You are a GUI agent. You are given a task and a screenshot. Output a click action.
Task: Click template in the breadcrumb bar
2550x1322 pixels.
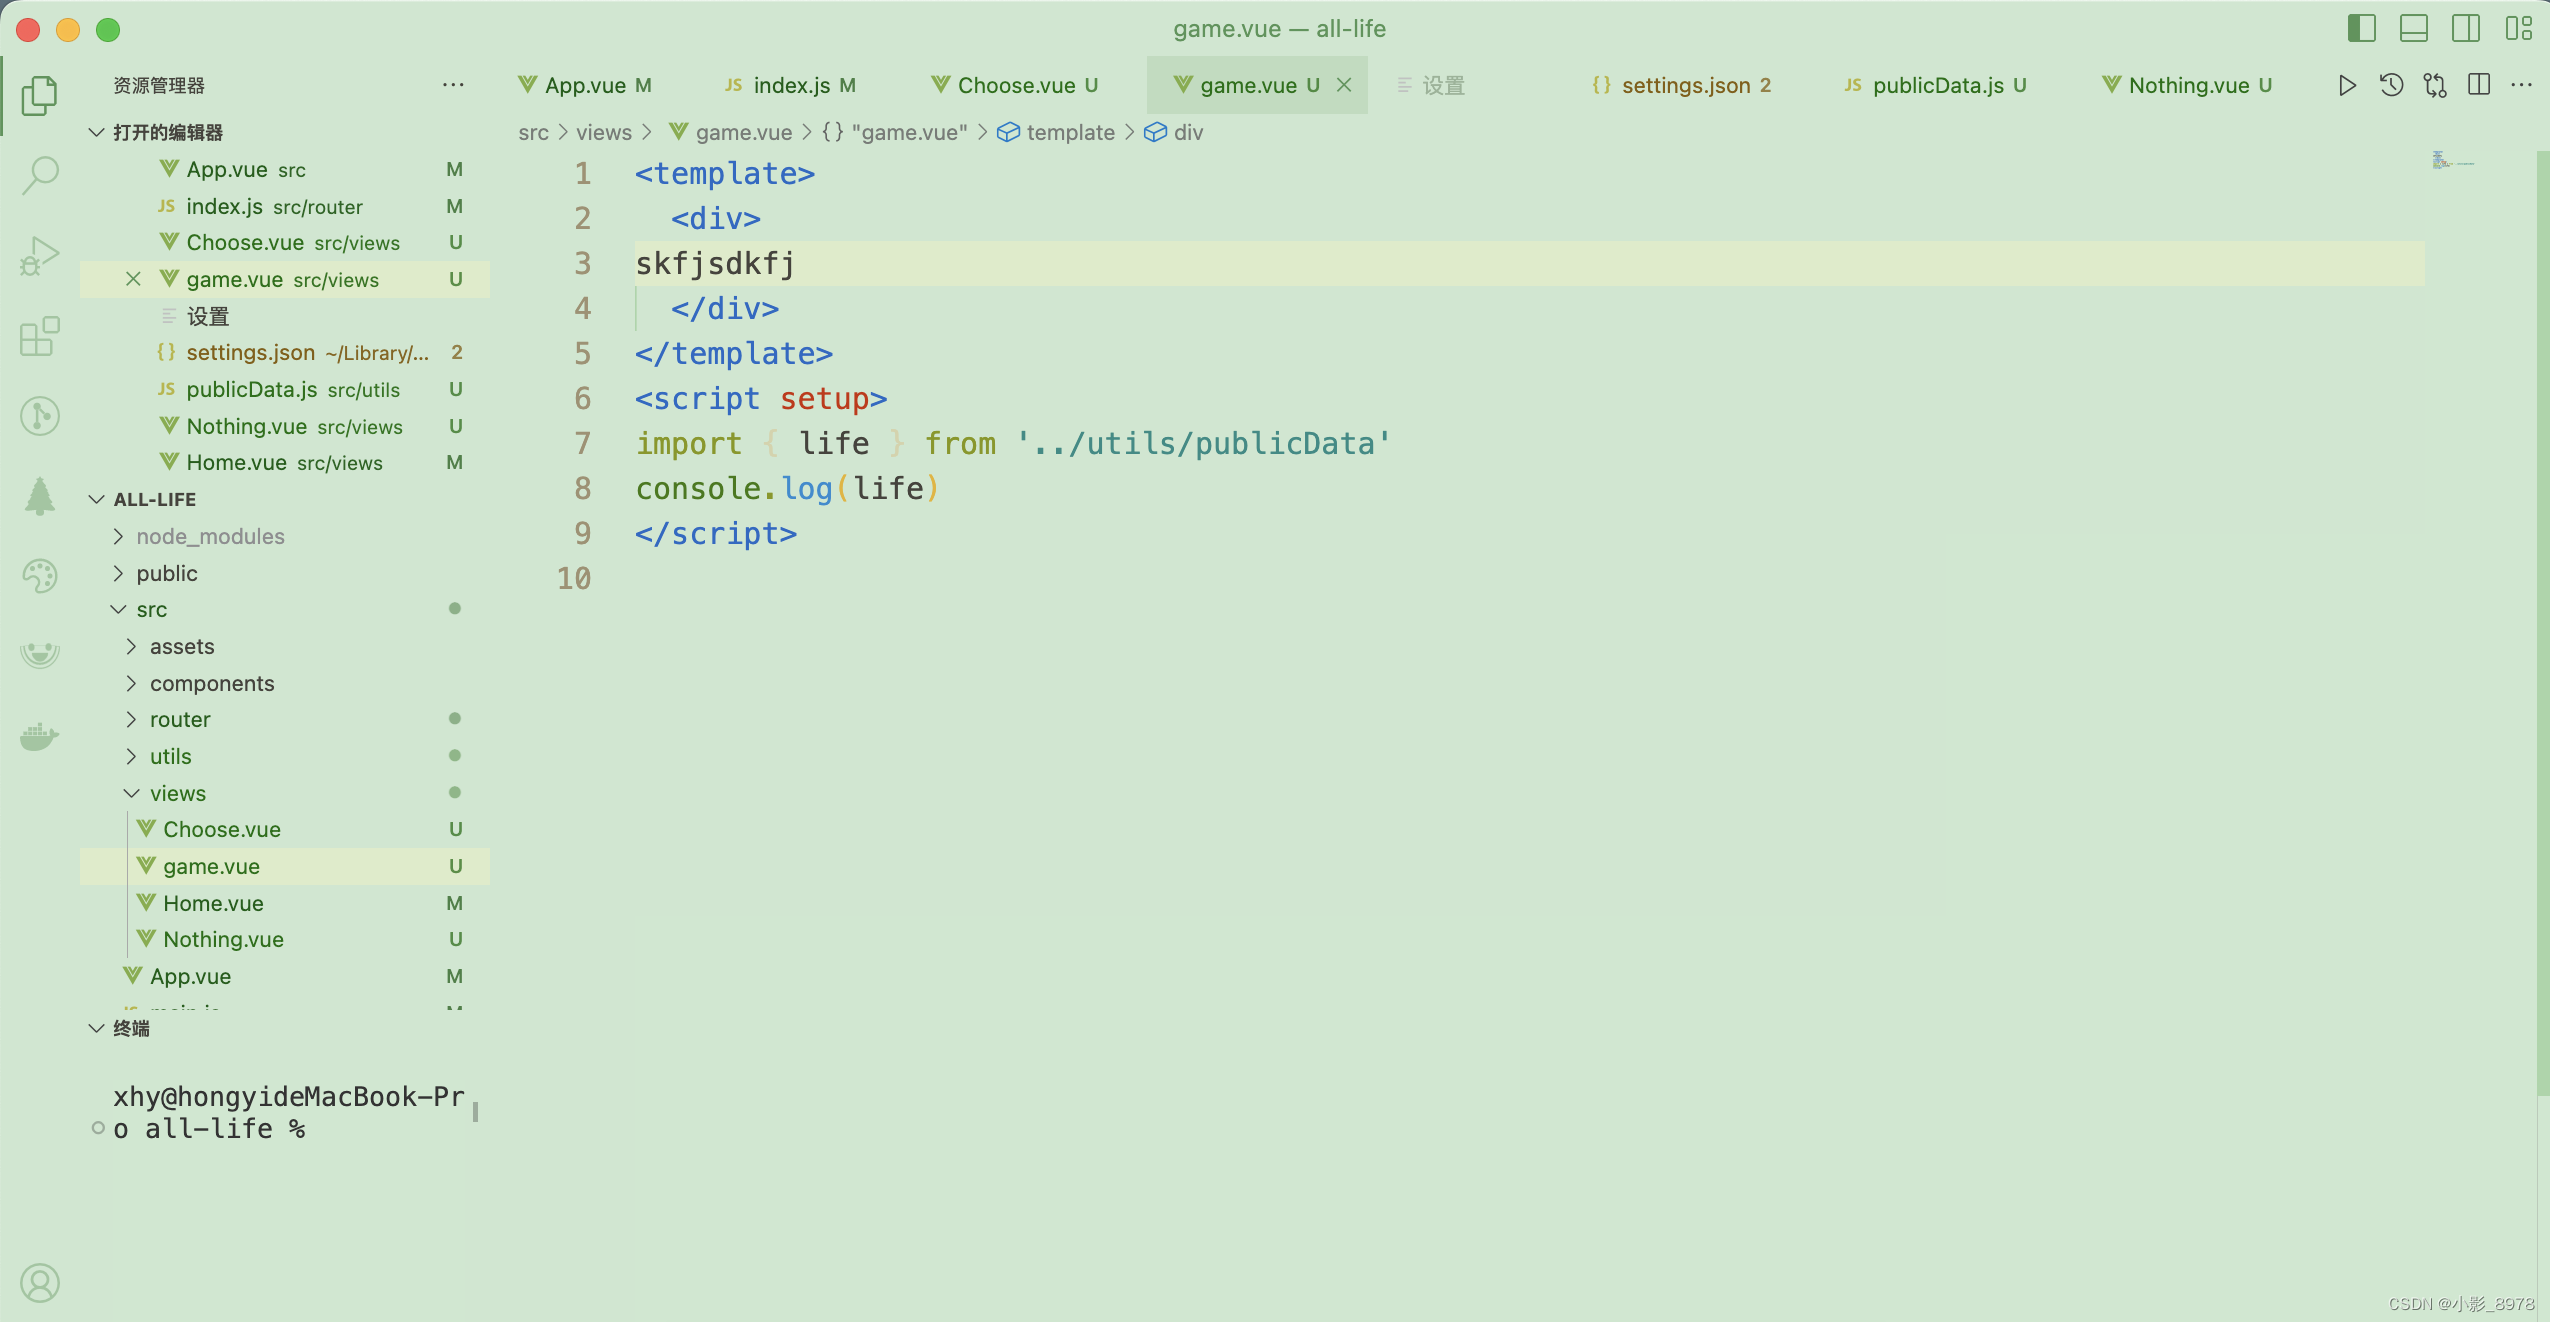(x=1071, y=132)
